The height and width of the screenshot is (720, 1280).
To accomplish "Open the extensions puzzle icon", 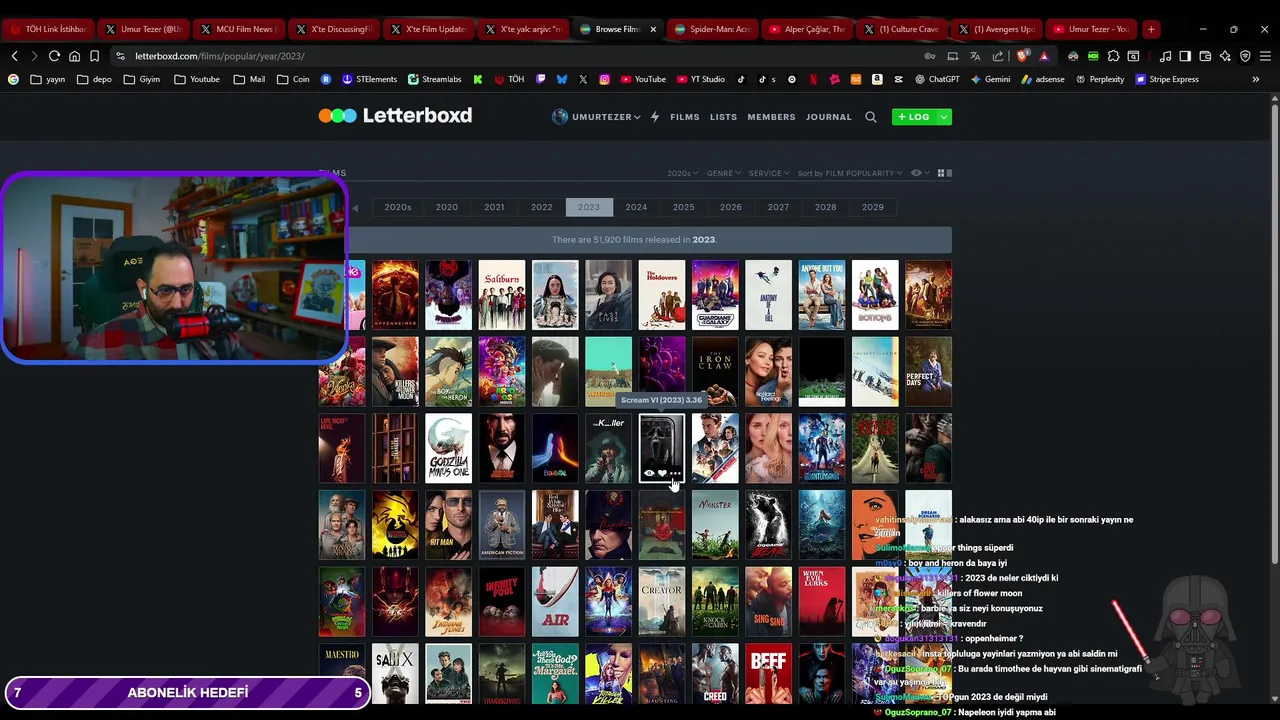I will (x=1113, y=56).
